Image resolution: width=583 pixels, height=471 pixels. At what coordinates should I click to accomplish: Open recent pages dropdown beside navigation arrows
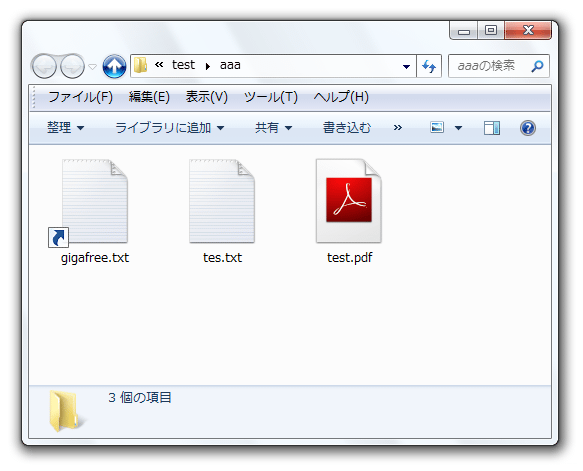pyautogui.click(x=93, y=67)
